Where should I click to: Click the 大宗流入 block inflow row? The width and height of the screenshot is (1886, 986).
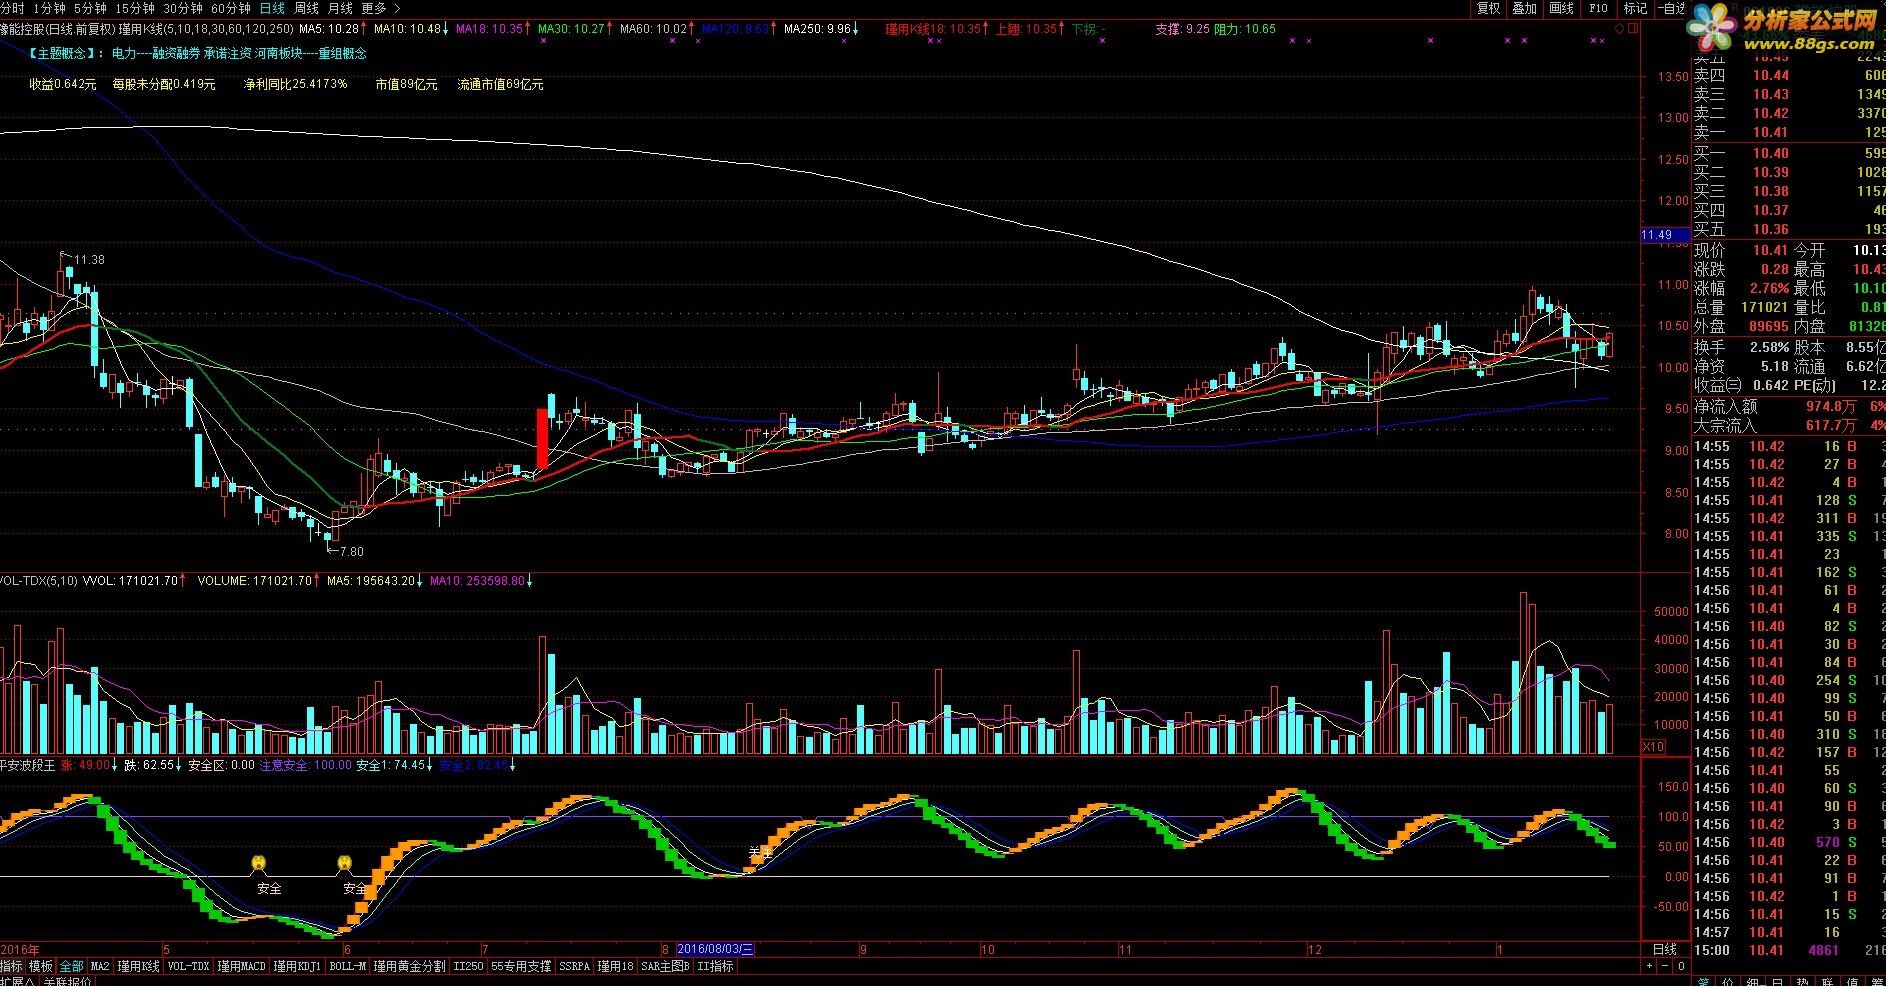point(1788,425)
